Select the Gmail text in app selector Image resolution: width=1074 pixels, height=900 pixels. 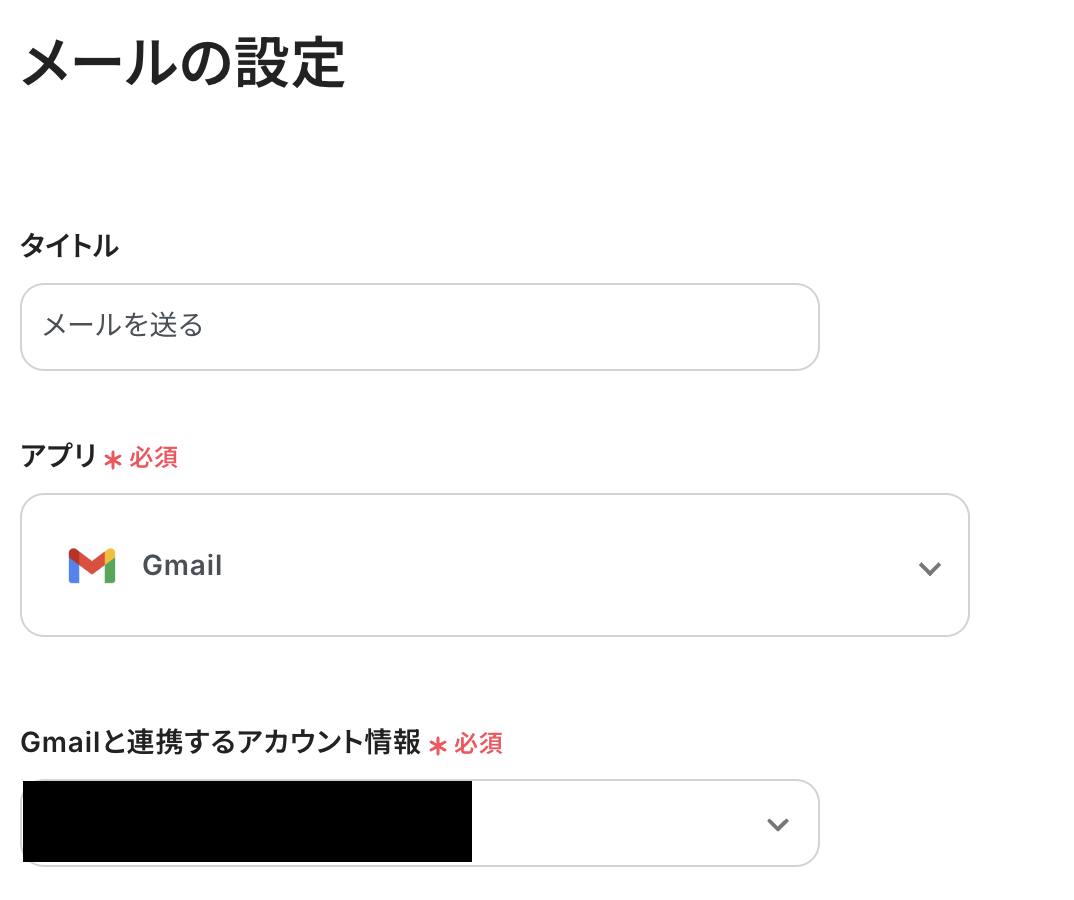[x=182, y=566]
